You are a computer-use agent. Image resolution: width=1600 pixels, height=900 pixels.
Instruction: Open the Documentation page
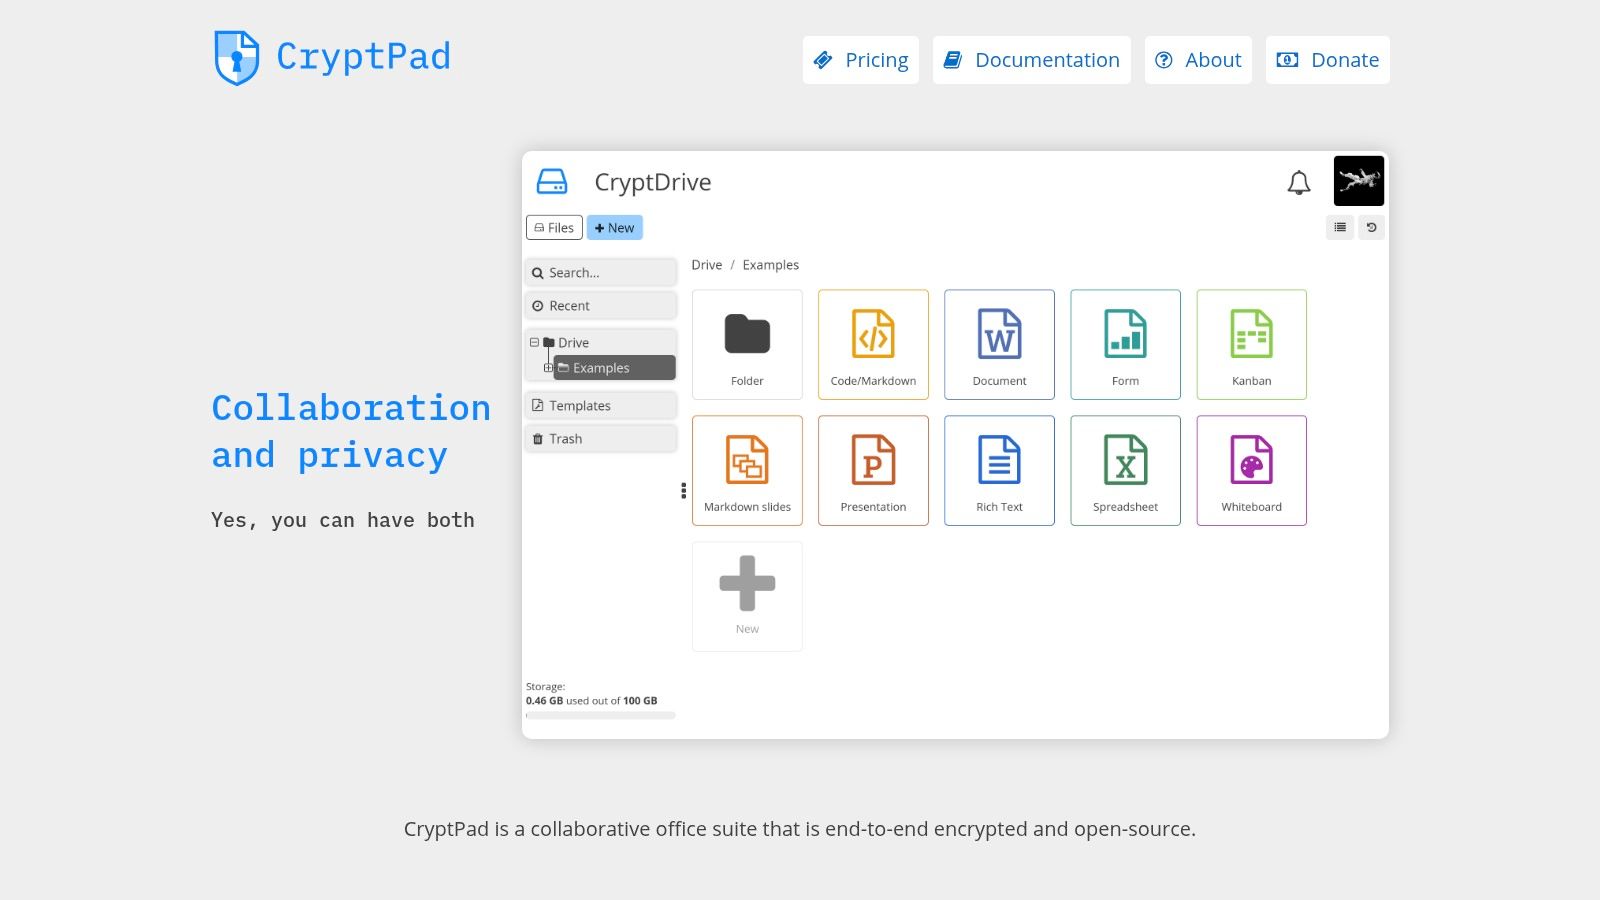click(1031, 60)
